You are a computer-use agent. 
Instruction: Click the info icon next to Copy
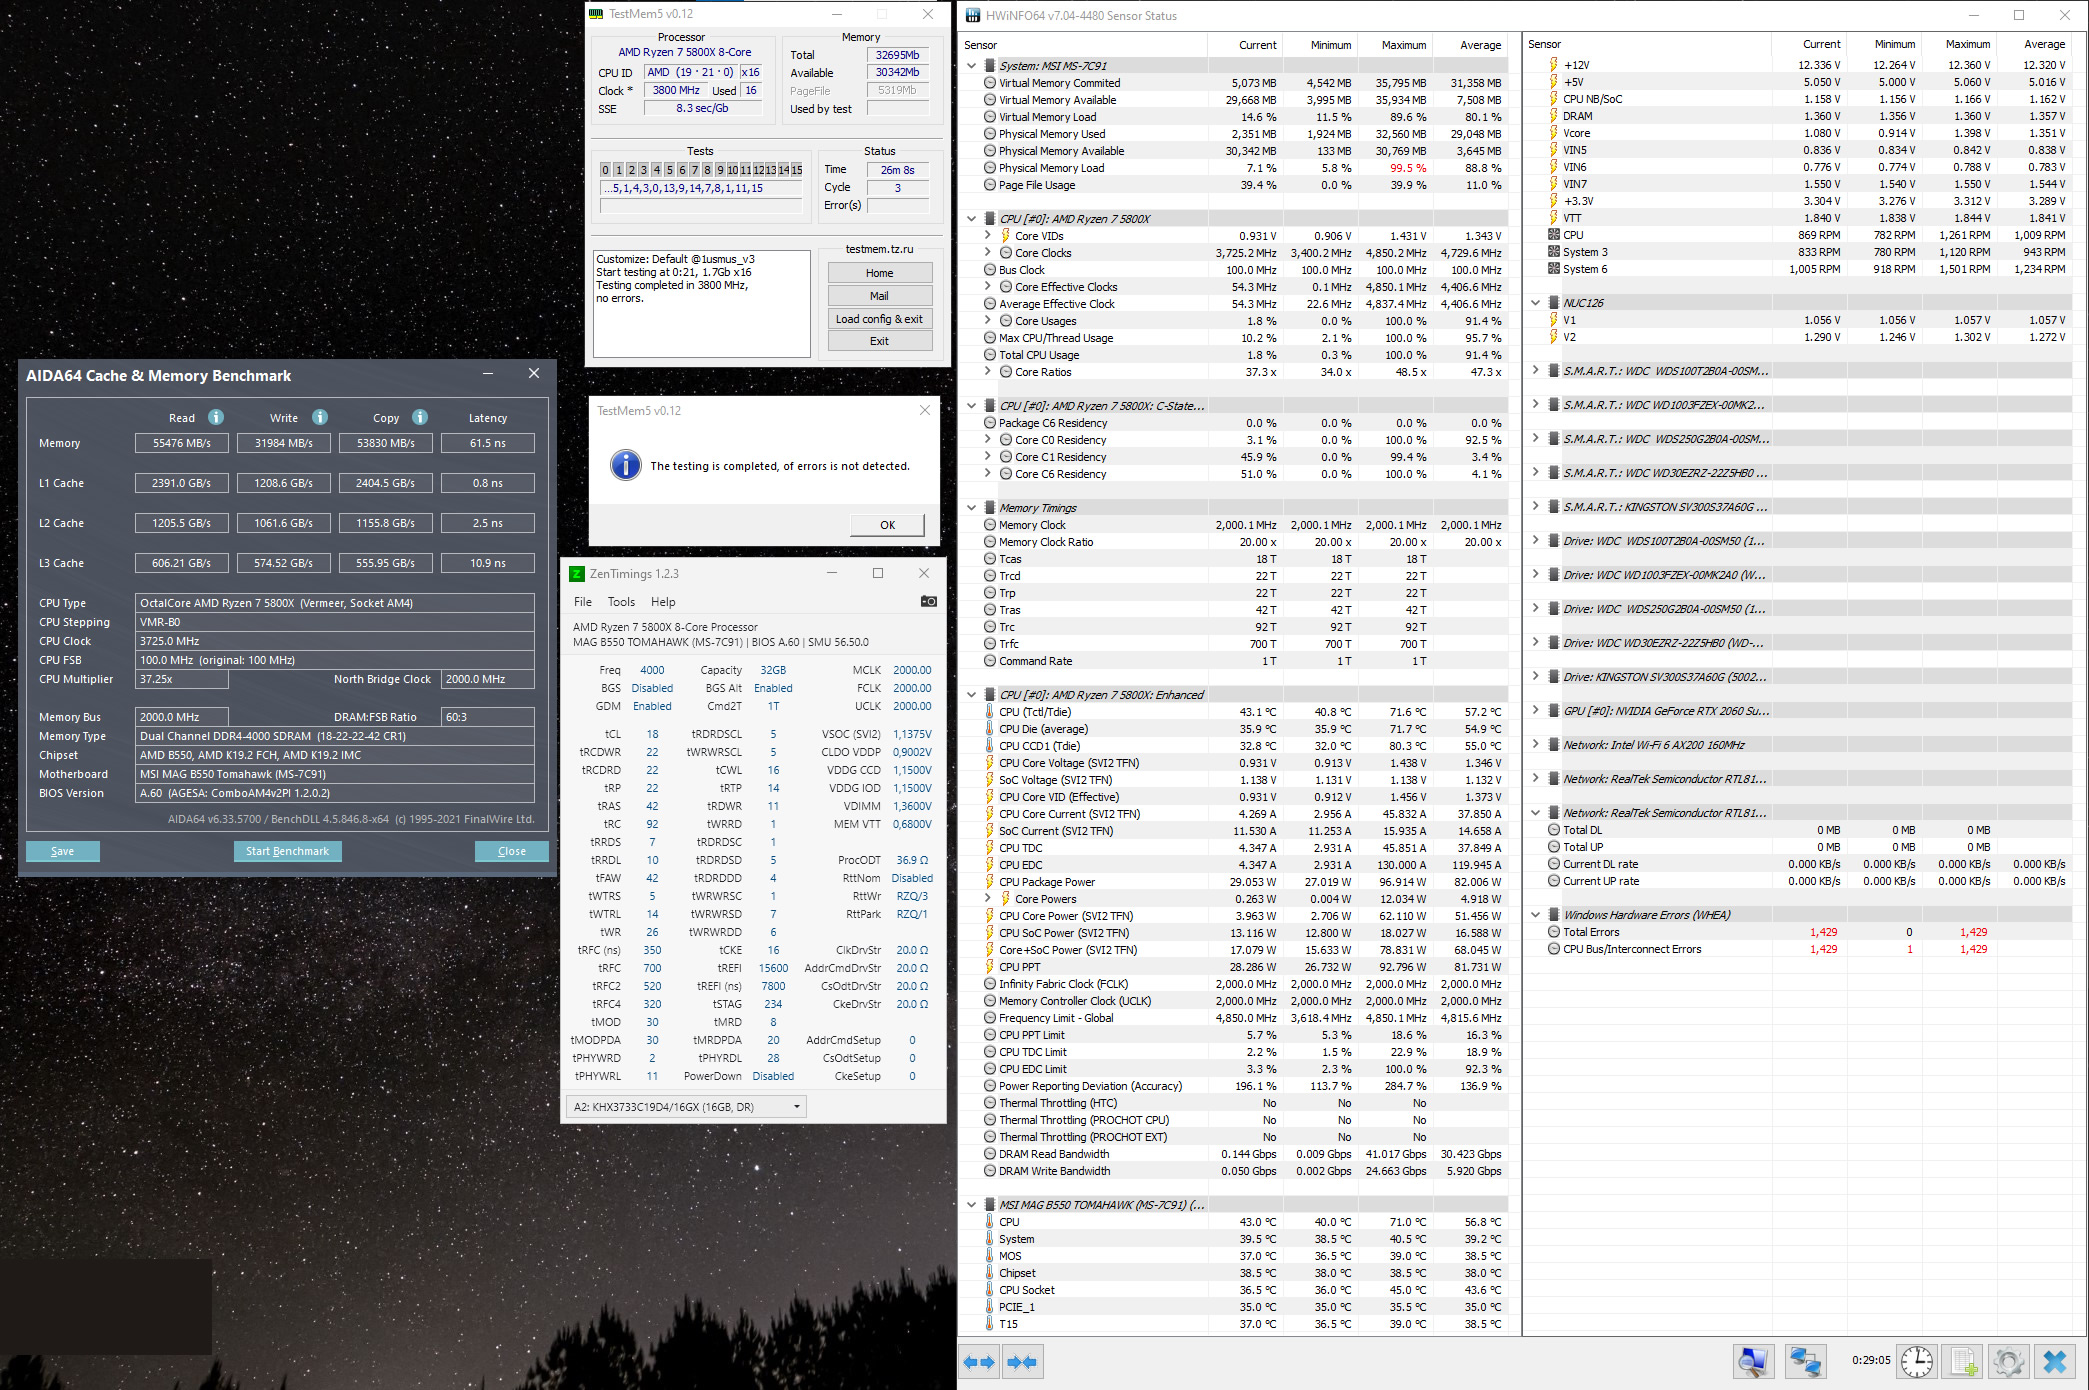pos(420,417)
